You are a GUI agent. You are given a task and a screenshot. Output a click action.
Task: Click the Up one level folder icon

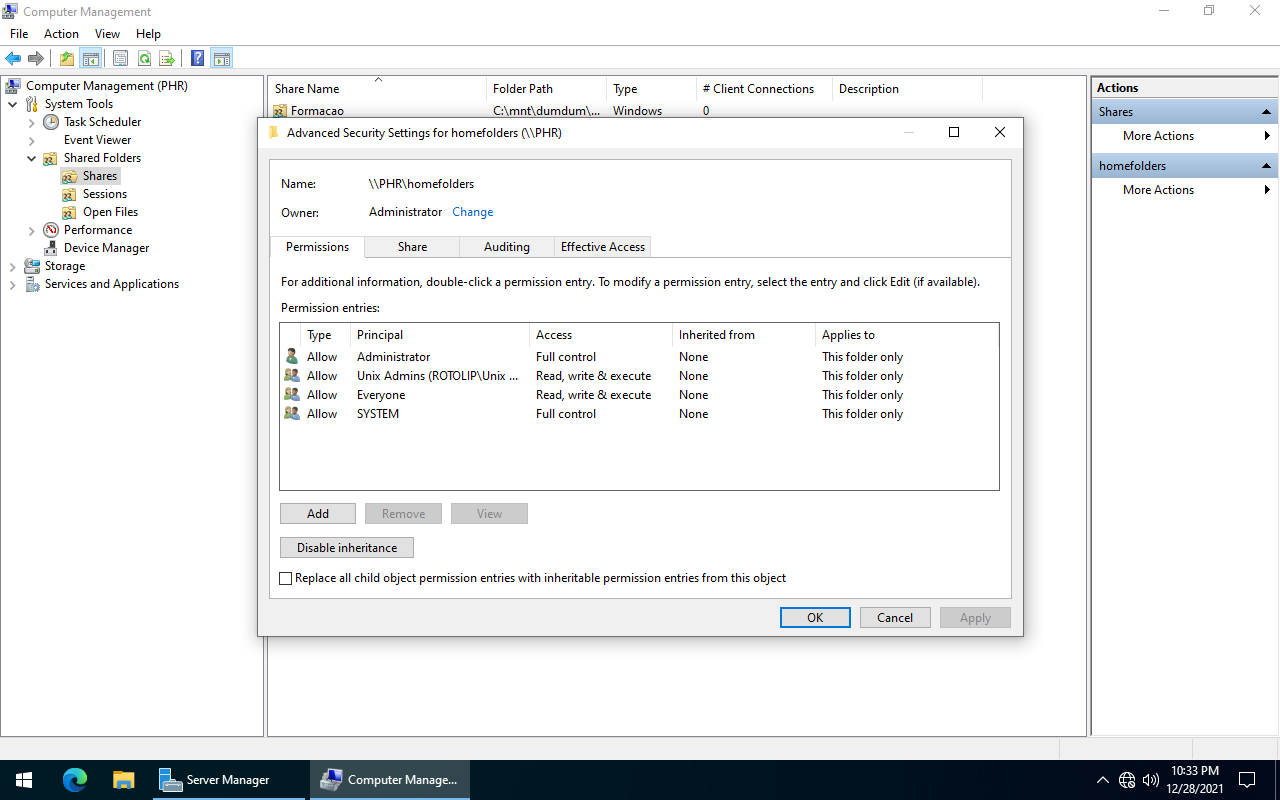click(66, 57)
